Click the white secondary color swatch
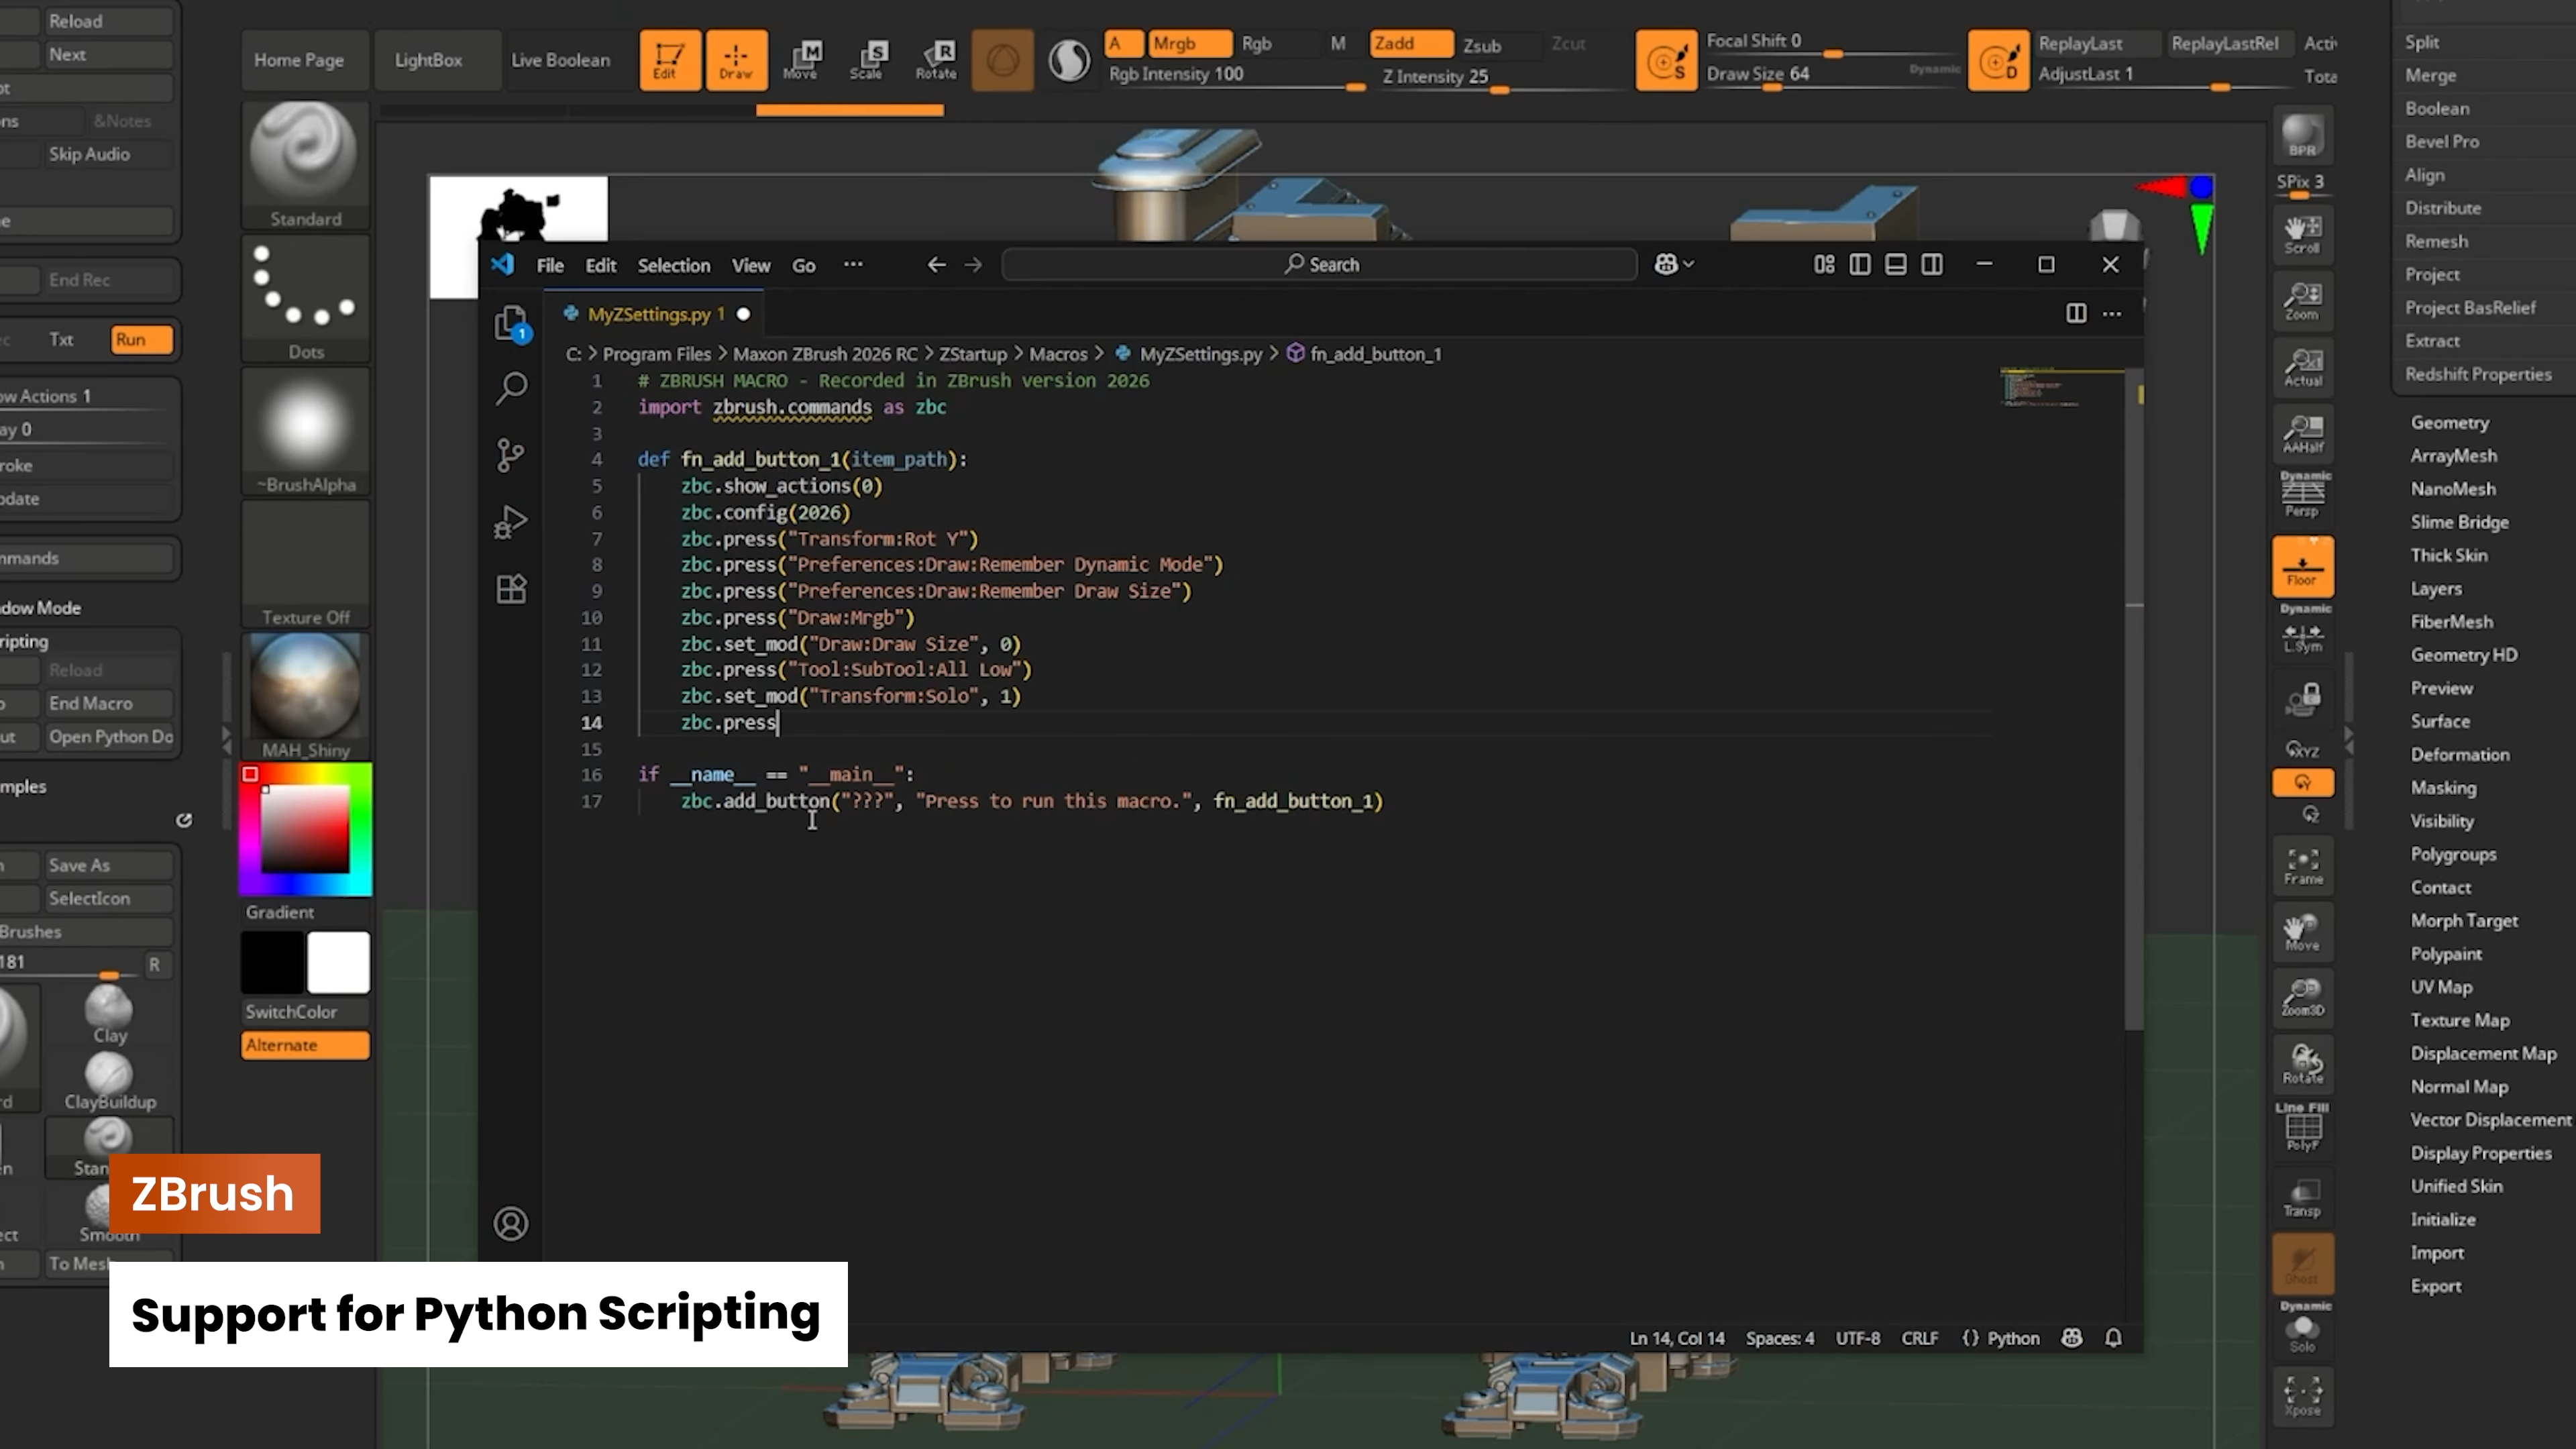Viewport: 2576px width, 1449px height. tap(338, 962)
